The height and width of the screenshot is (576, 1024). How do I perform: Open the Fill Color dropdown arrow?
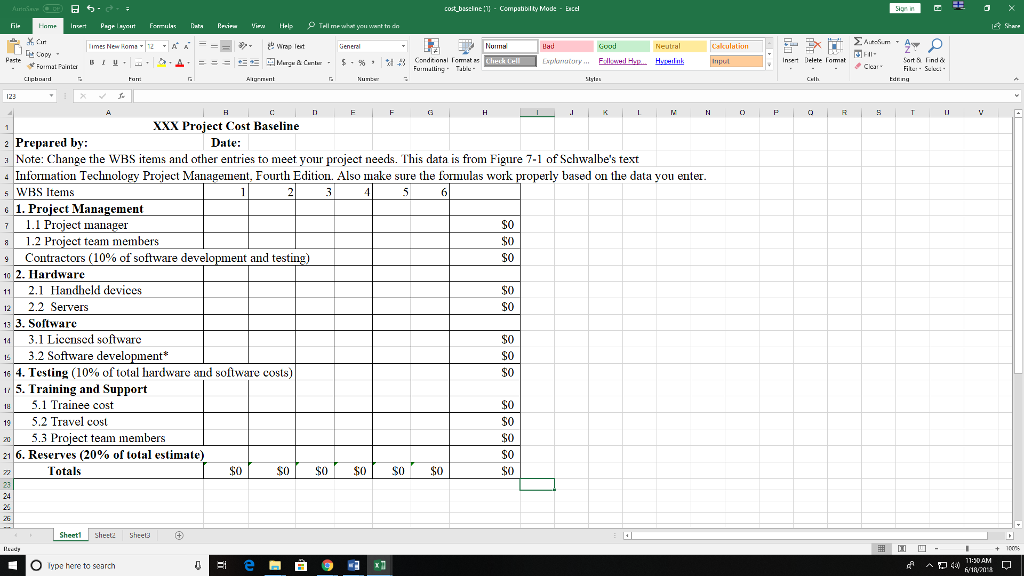170,64
